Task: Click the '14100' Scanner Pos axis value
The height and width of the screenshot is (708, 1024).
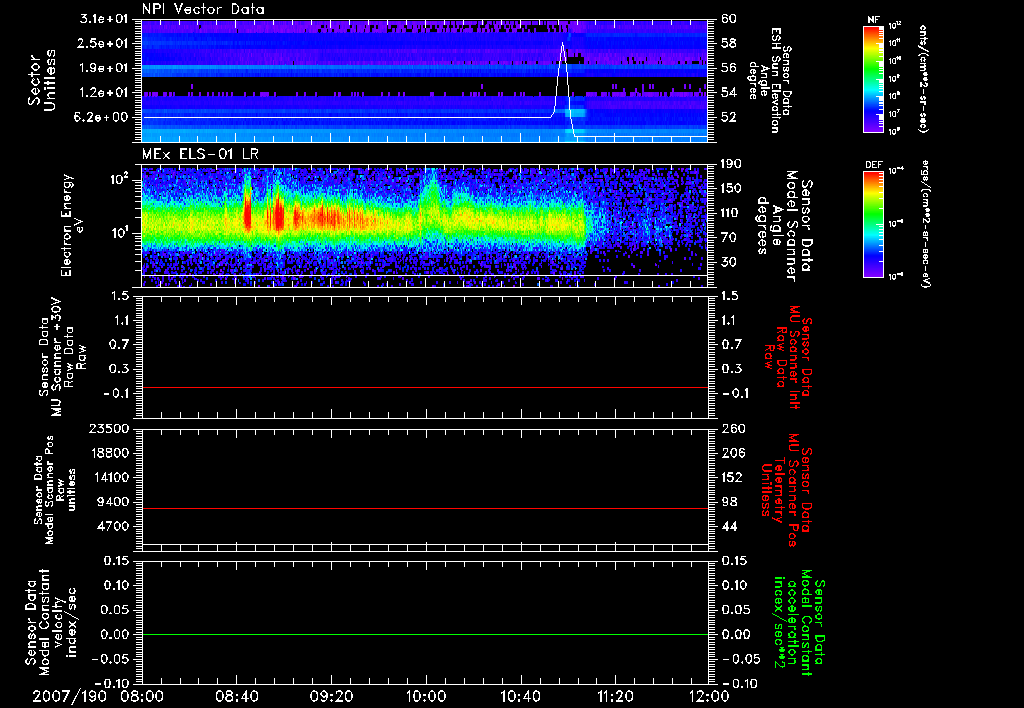Action: coord(110,477)
